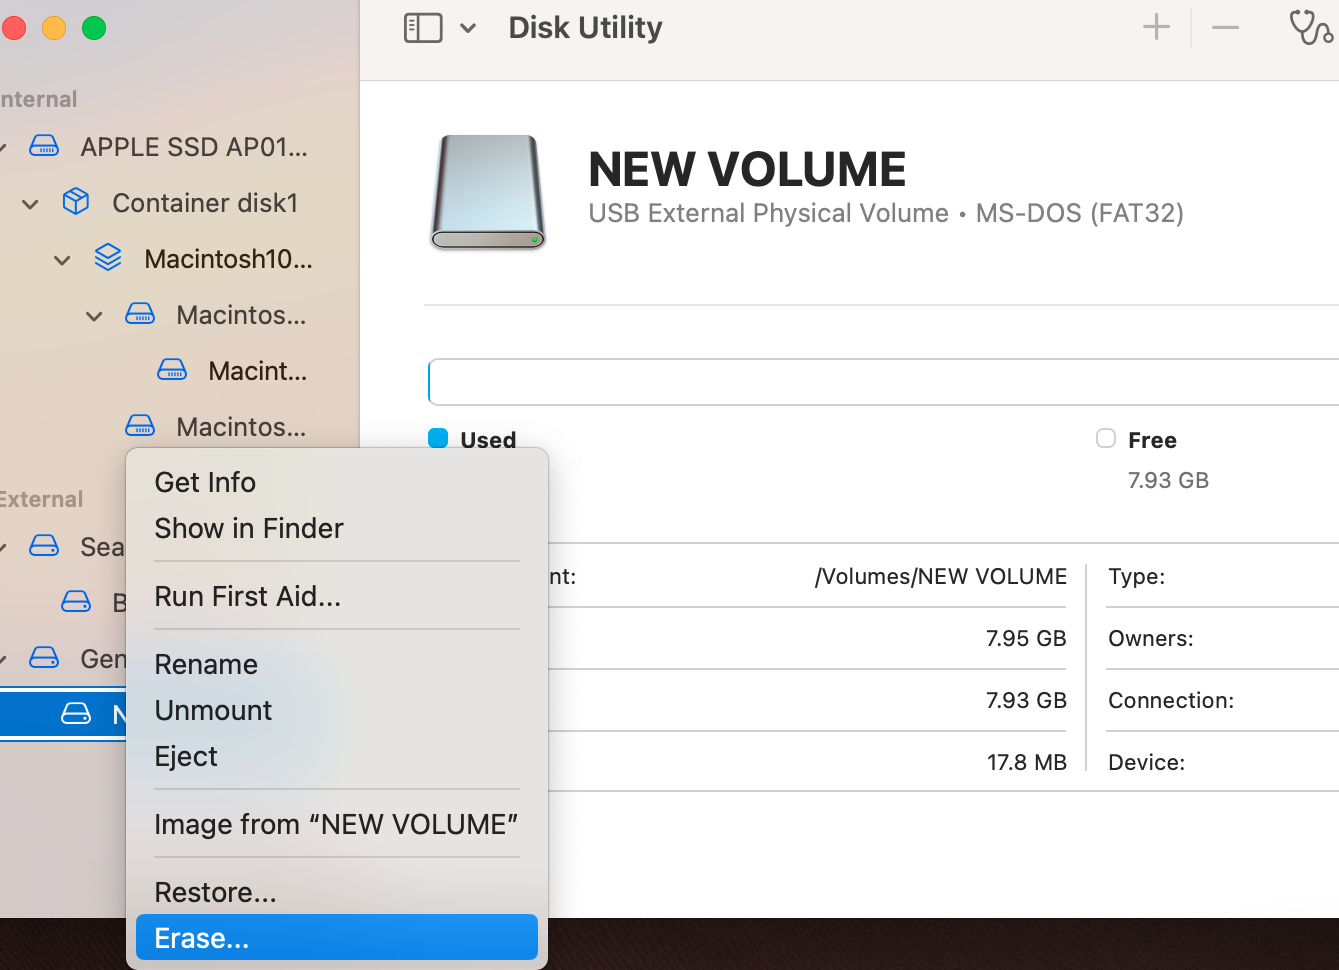The height and width of the screenshot is (970, 1339).
Task: Click the External section header
Action: click(x=41, y=499)
